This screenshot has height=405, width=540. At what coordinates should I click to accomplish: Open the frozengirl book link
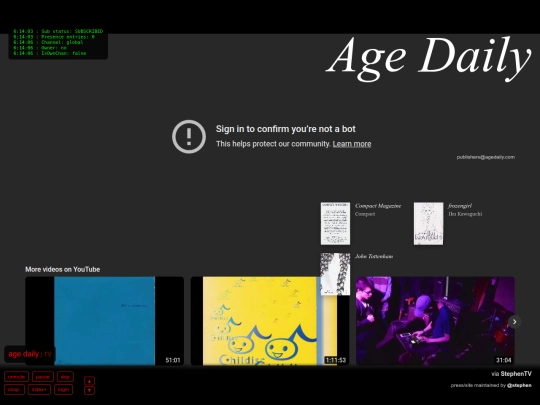coord(460,206)
